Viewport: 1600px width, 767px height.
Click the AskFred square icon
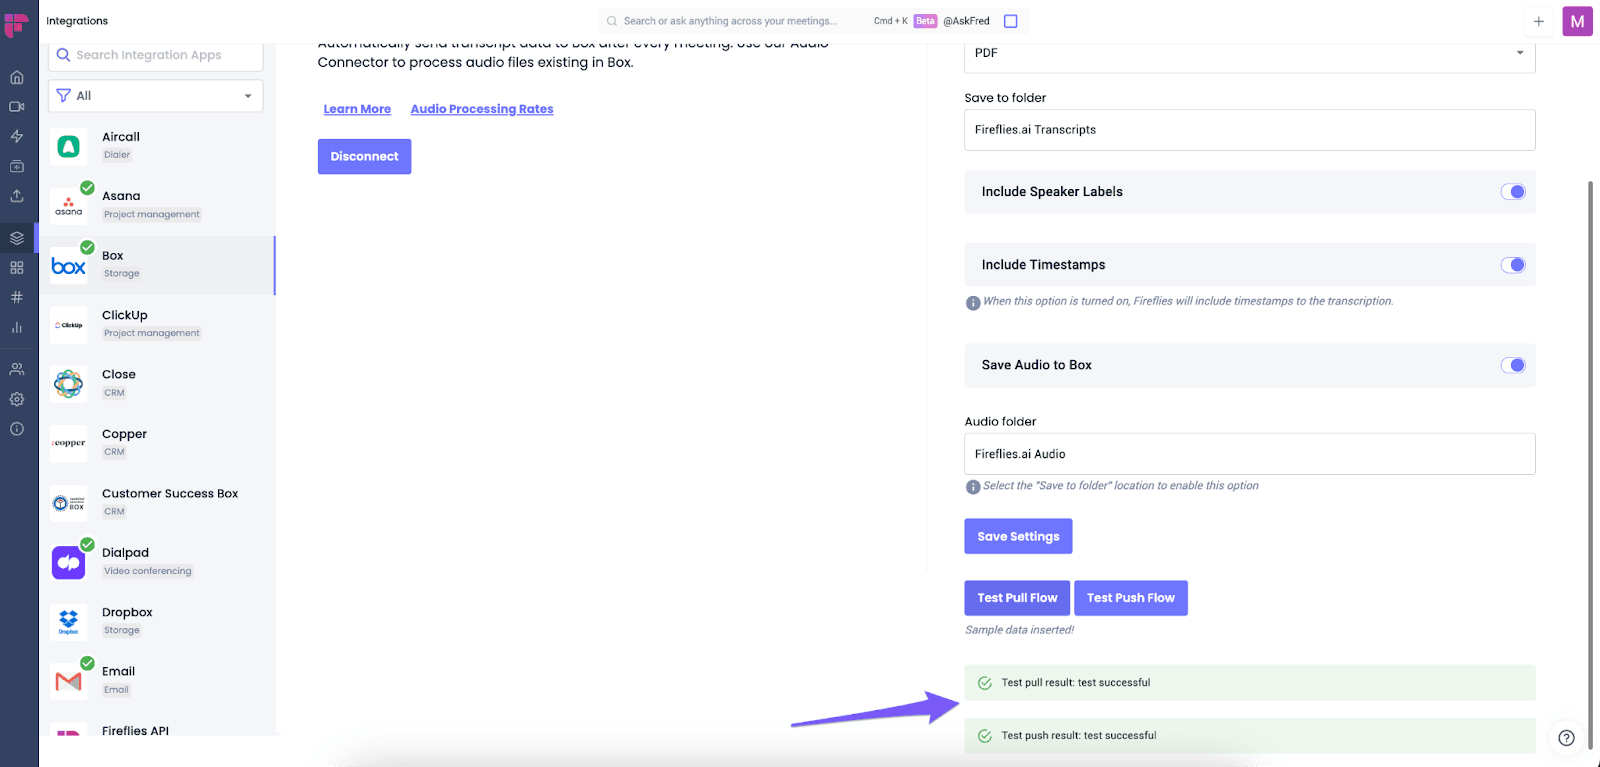click(x=1011, y=21)
